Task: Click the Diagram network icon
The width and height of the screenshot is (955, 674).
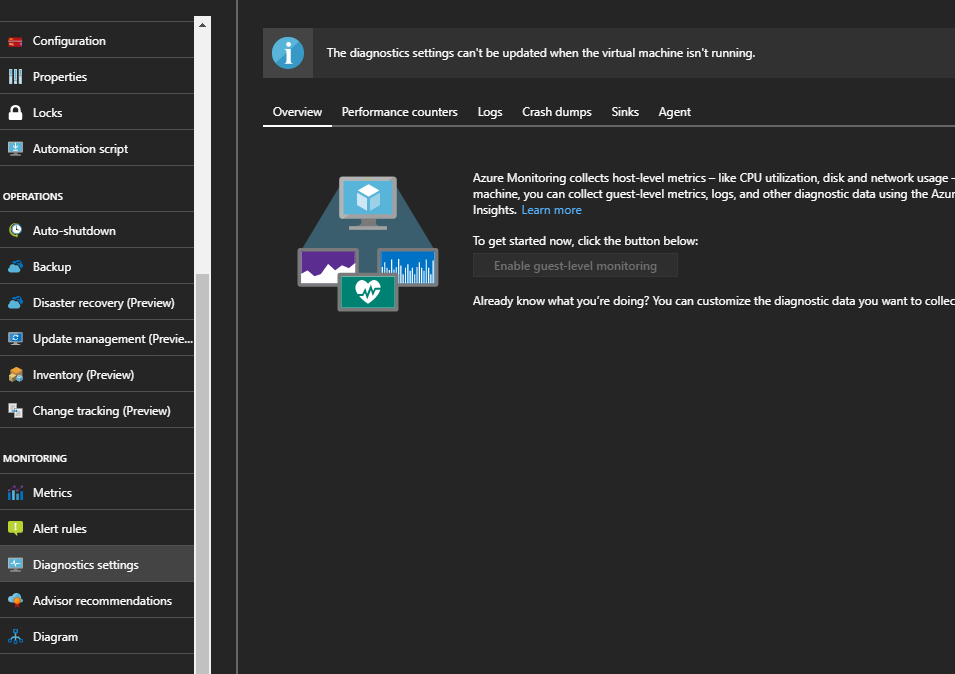Action: point(15,636)
